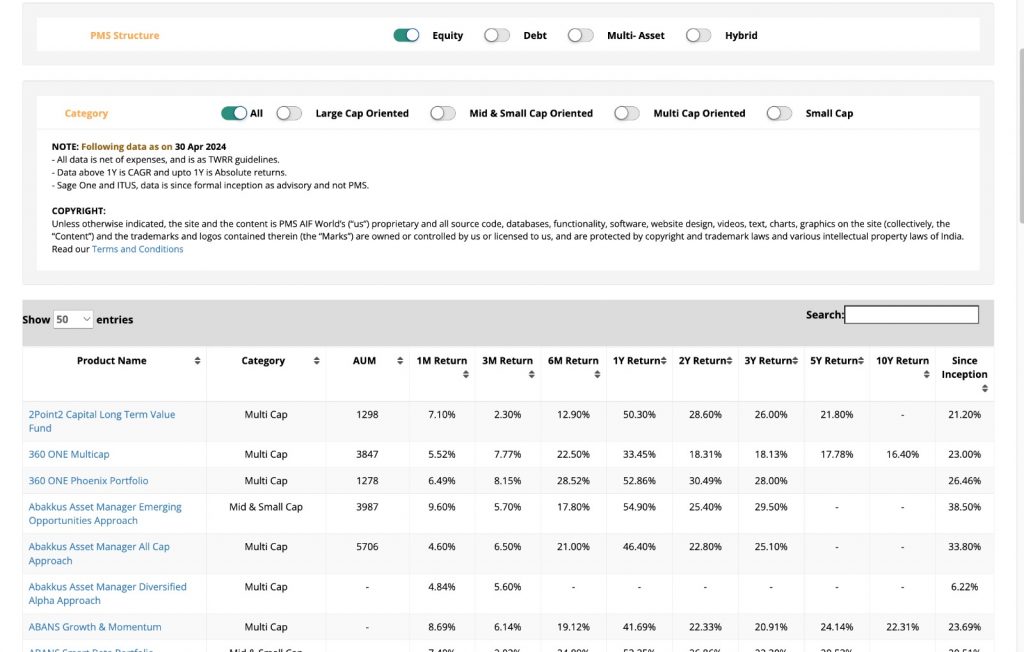Image resolution: width=1024 pixels, height=652 pixels.
Task: Select the 30 Apr 2024 data date
Action: [x=200, y=146]
